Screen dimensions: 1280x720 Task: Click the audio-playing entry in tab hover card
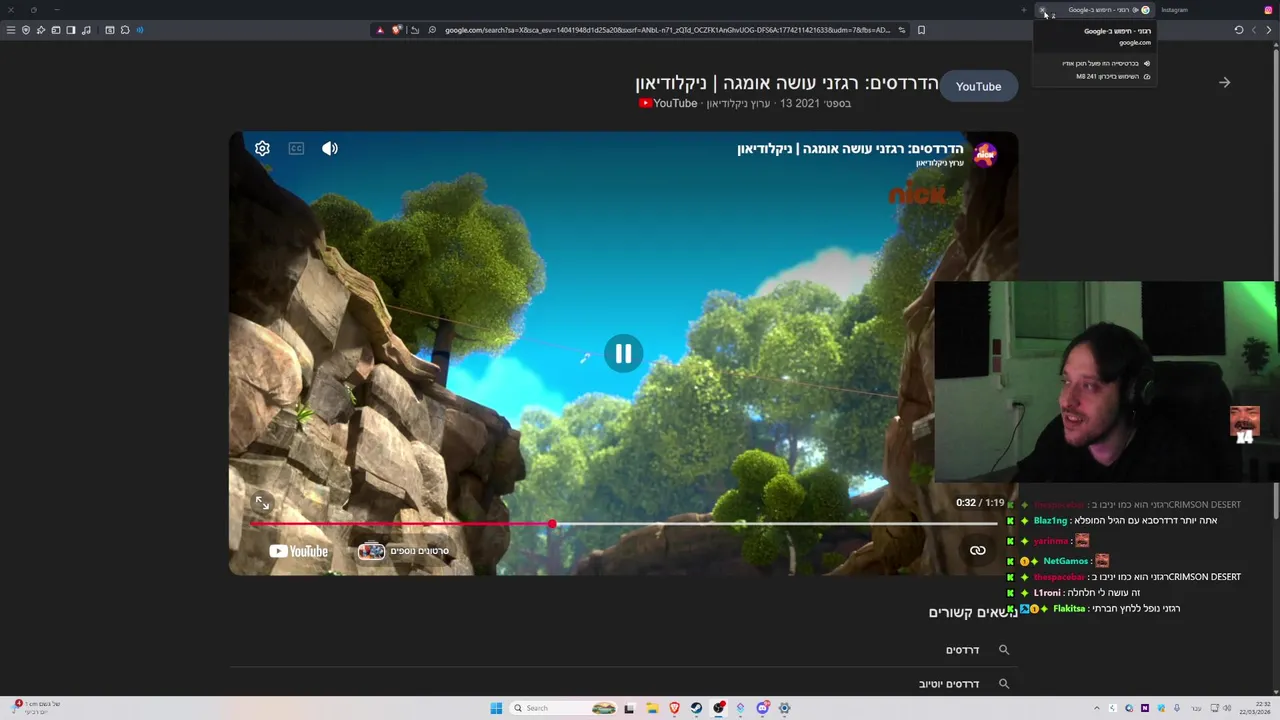click(x=1106, y=63)
